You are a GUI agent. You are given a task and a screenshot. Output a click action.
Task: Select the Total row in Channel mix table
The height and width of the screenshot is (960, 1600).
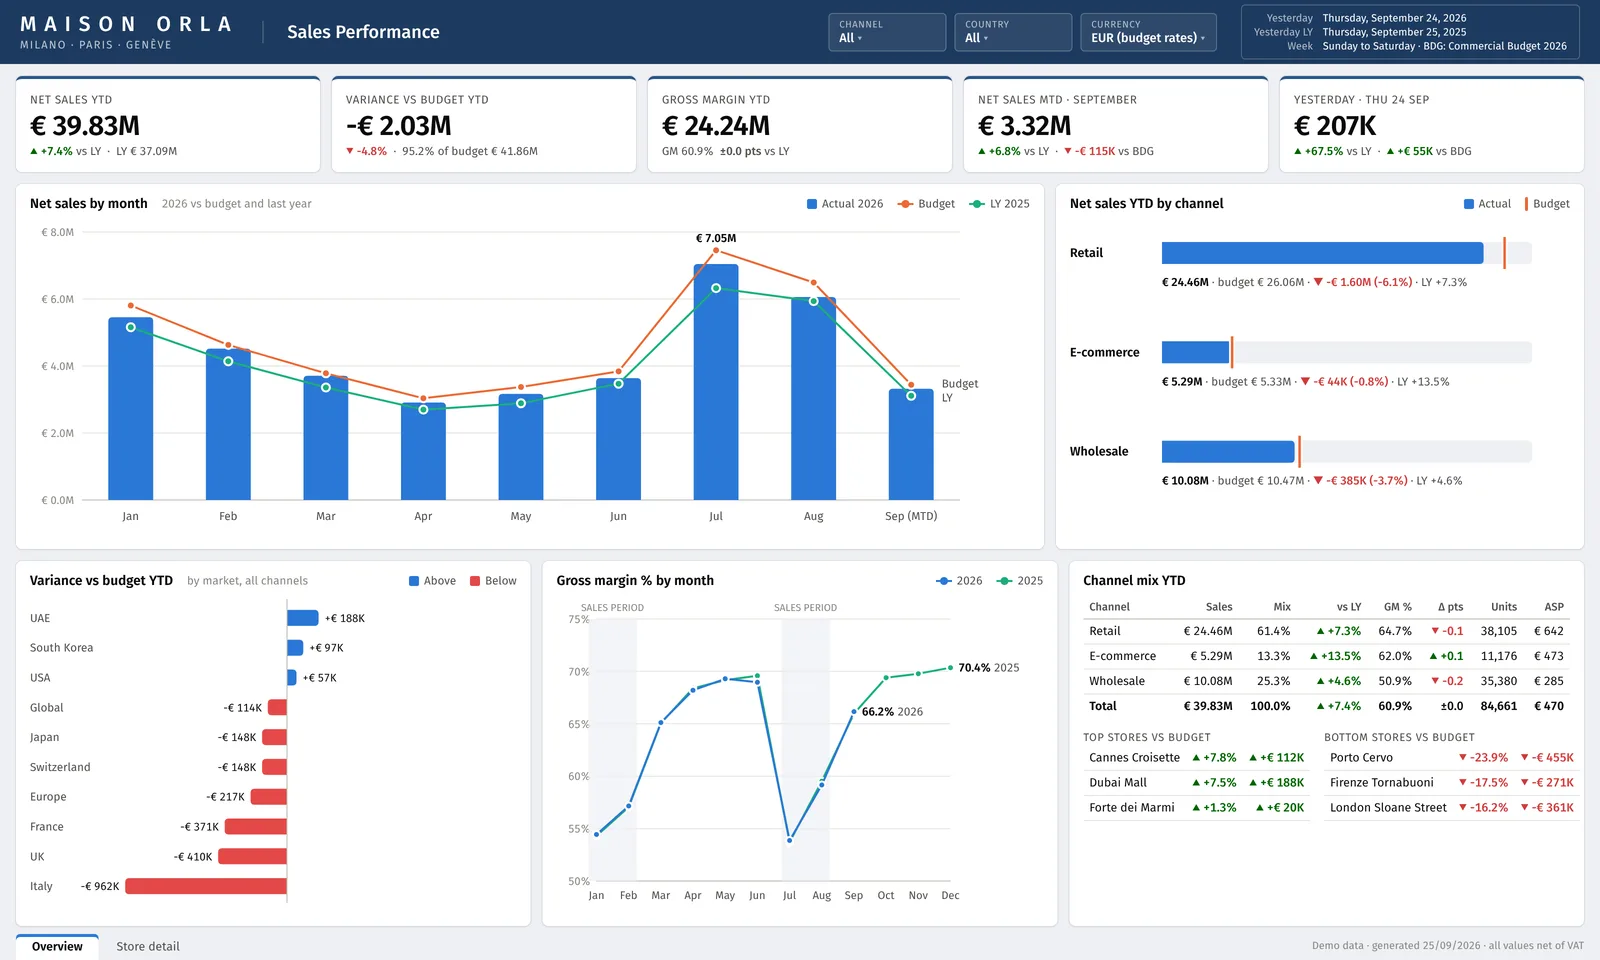click(x=1326, y=706)
